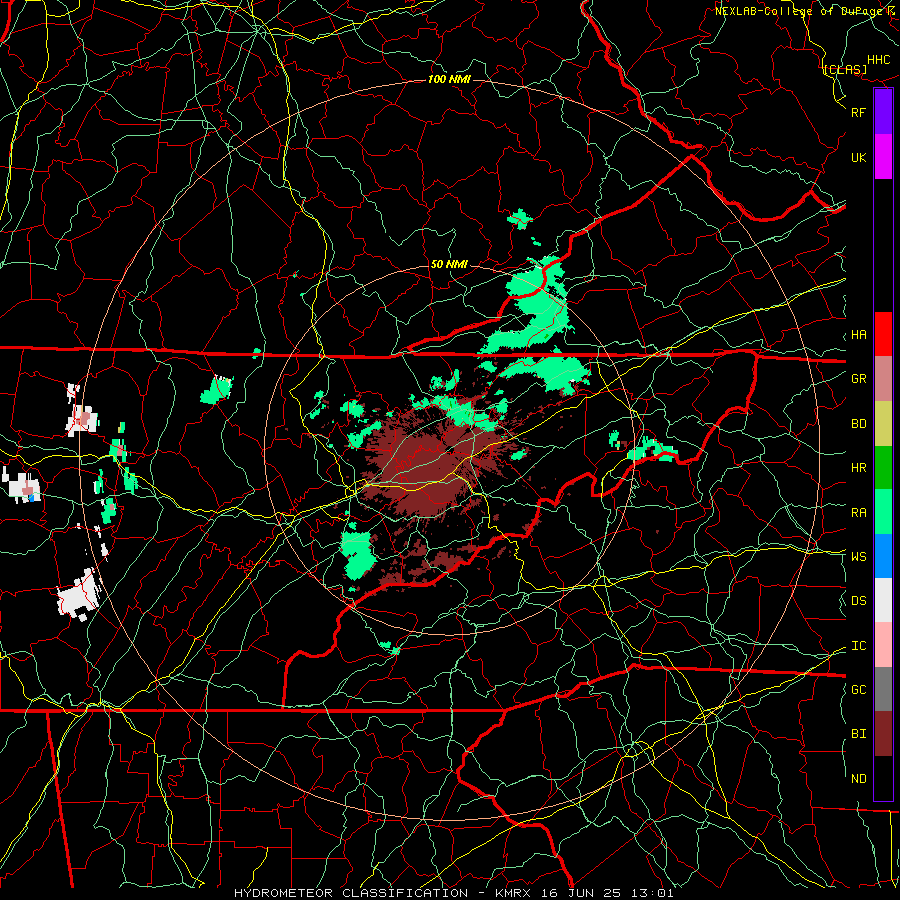Click the HR dark green legend swatch

point(883,468)
